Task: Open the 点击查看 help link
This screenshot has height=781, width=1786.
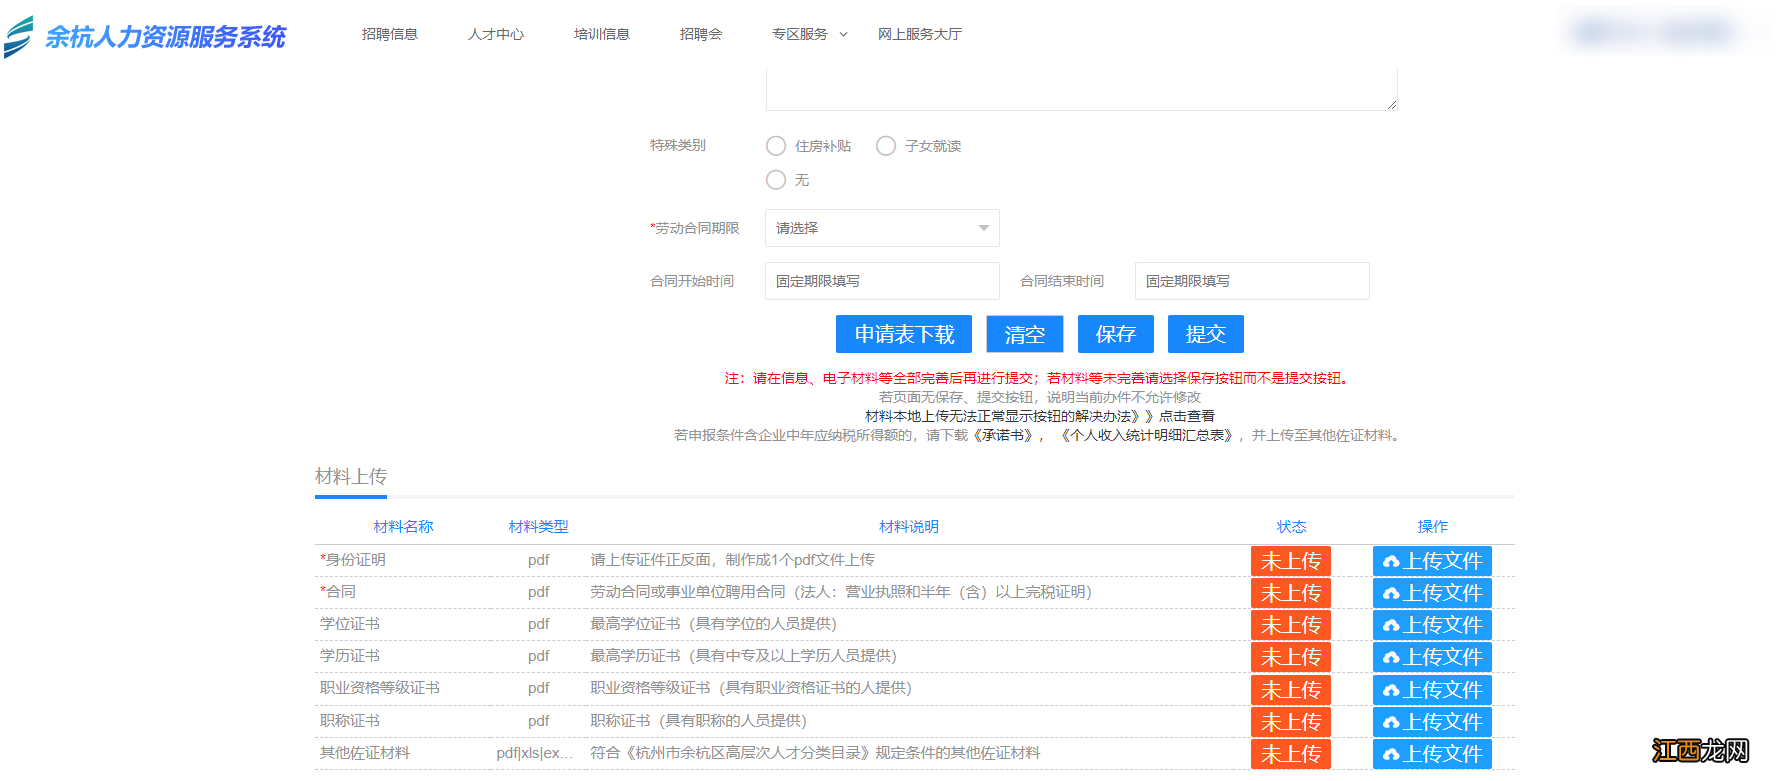Action: [x=1187, y=416]
